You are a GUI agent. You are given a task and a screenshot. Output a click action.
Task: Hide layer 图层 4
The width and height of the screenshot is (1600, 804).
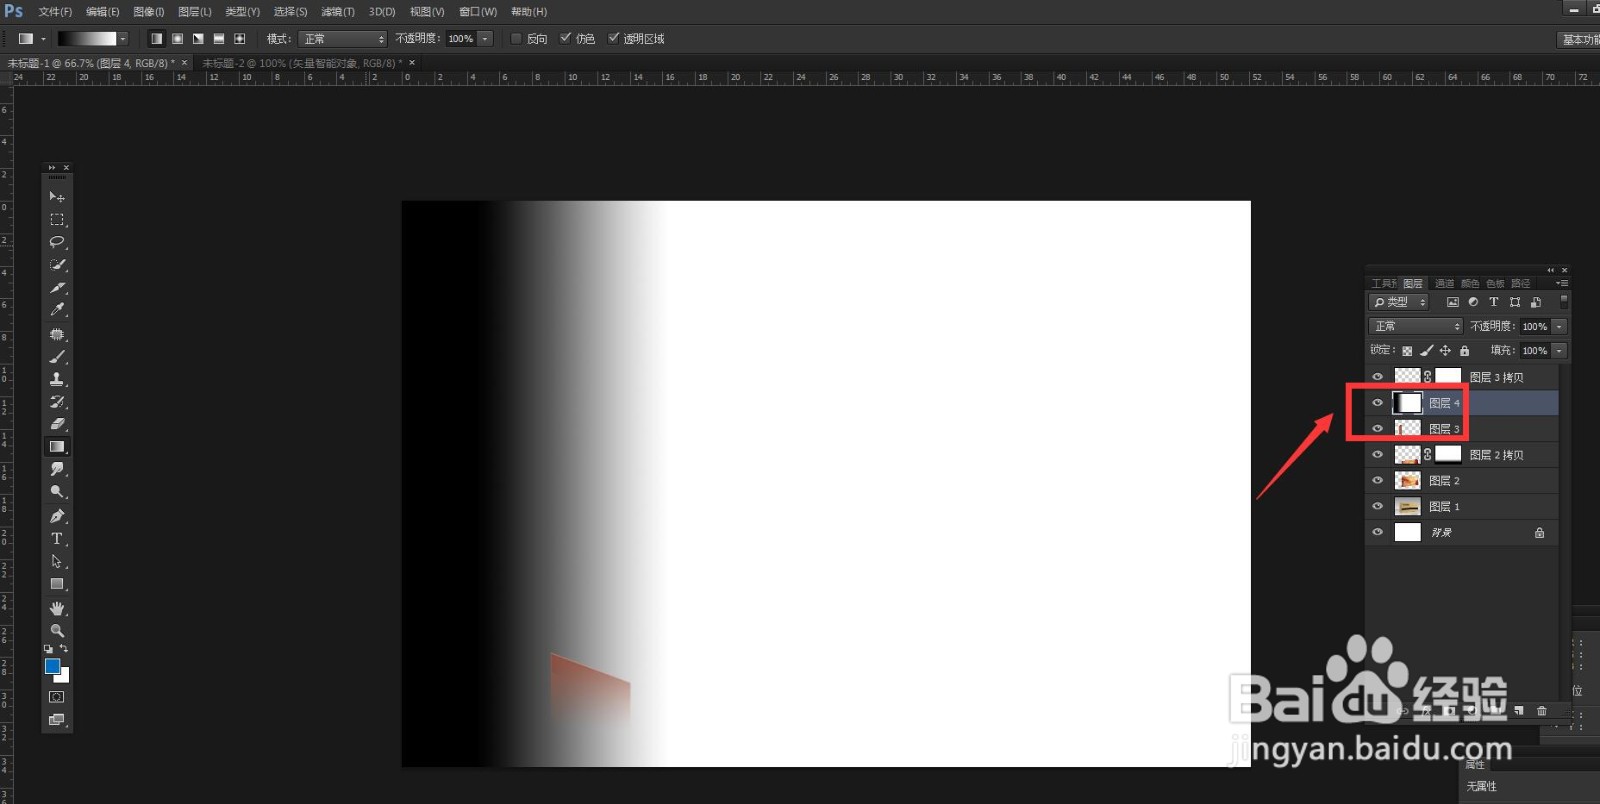tap(1378, 403)
